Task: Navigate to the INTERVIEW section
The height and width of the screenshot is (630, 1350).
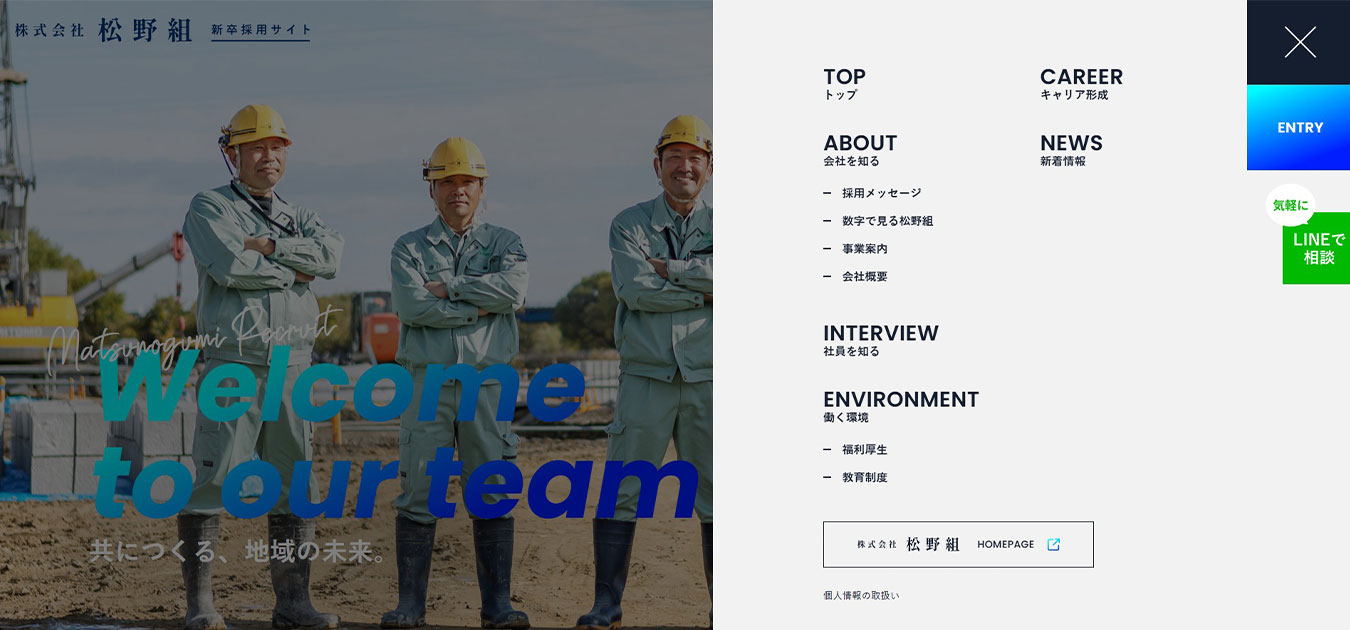Action: (x=880, y=339)
